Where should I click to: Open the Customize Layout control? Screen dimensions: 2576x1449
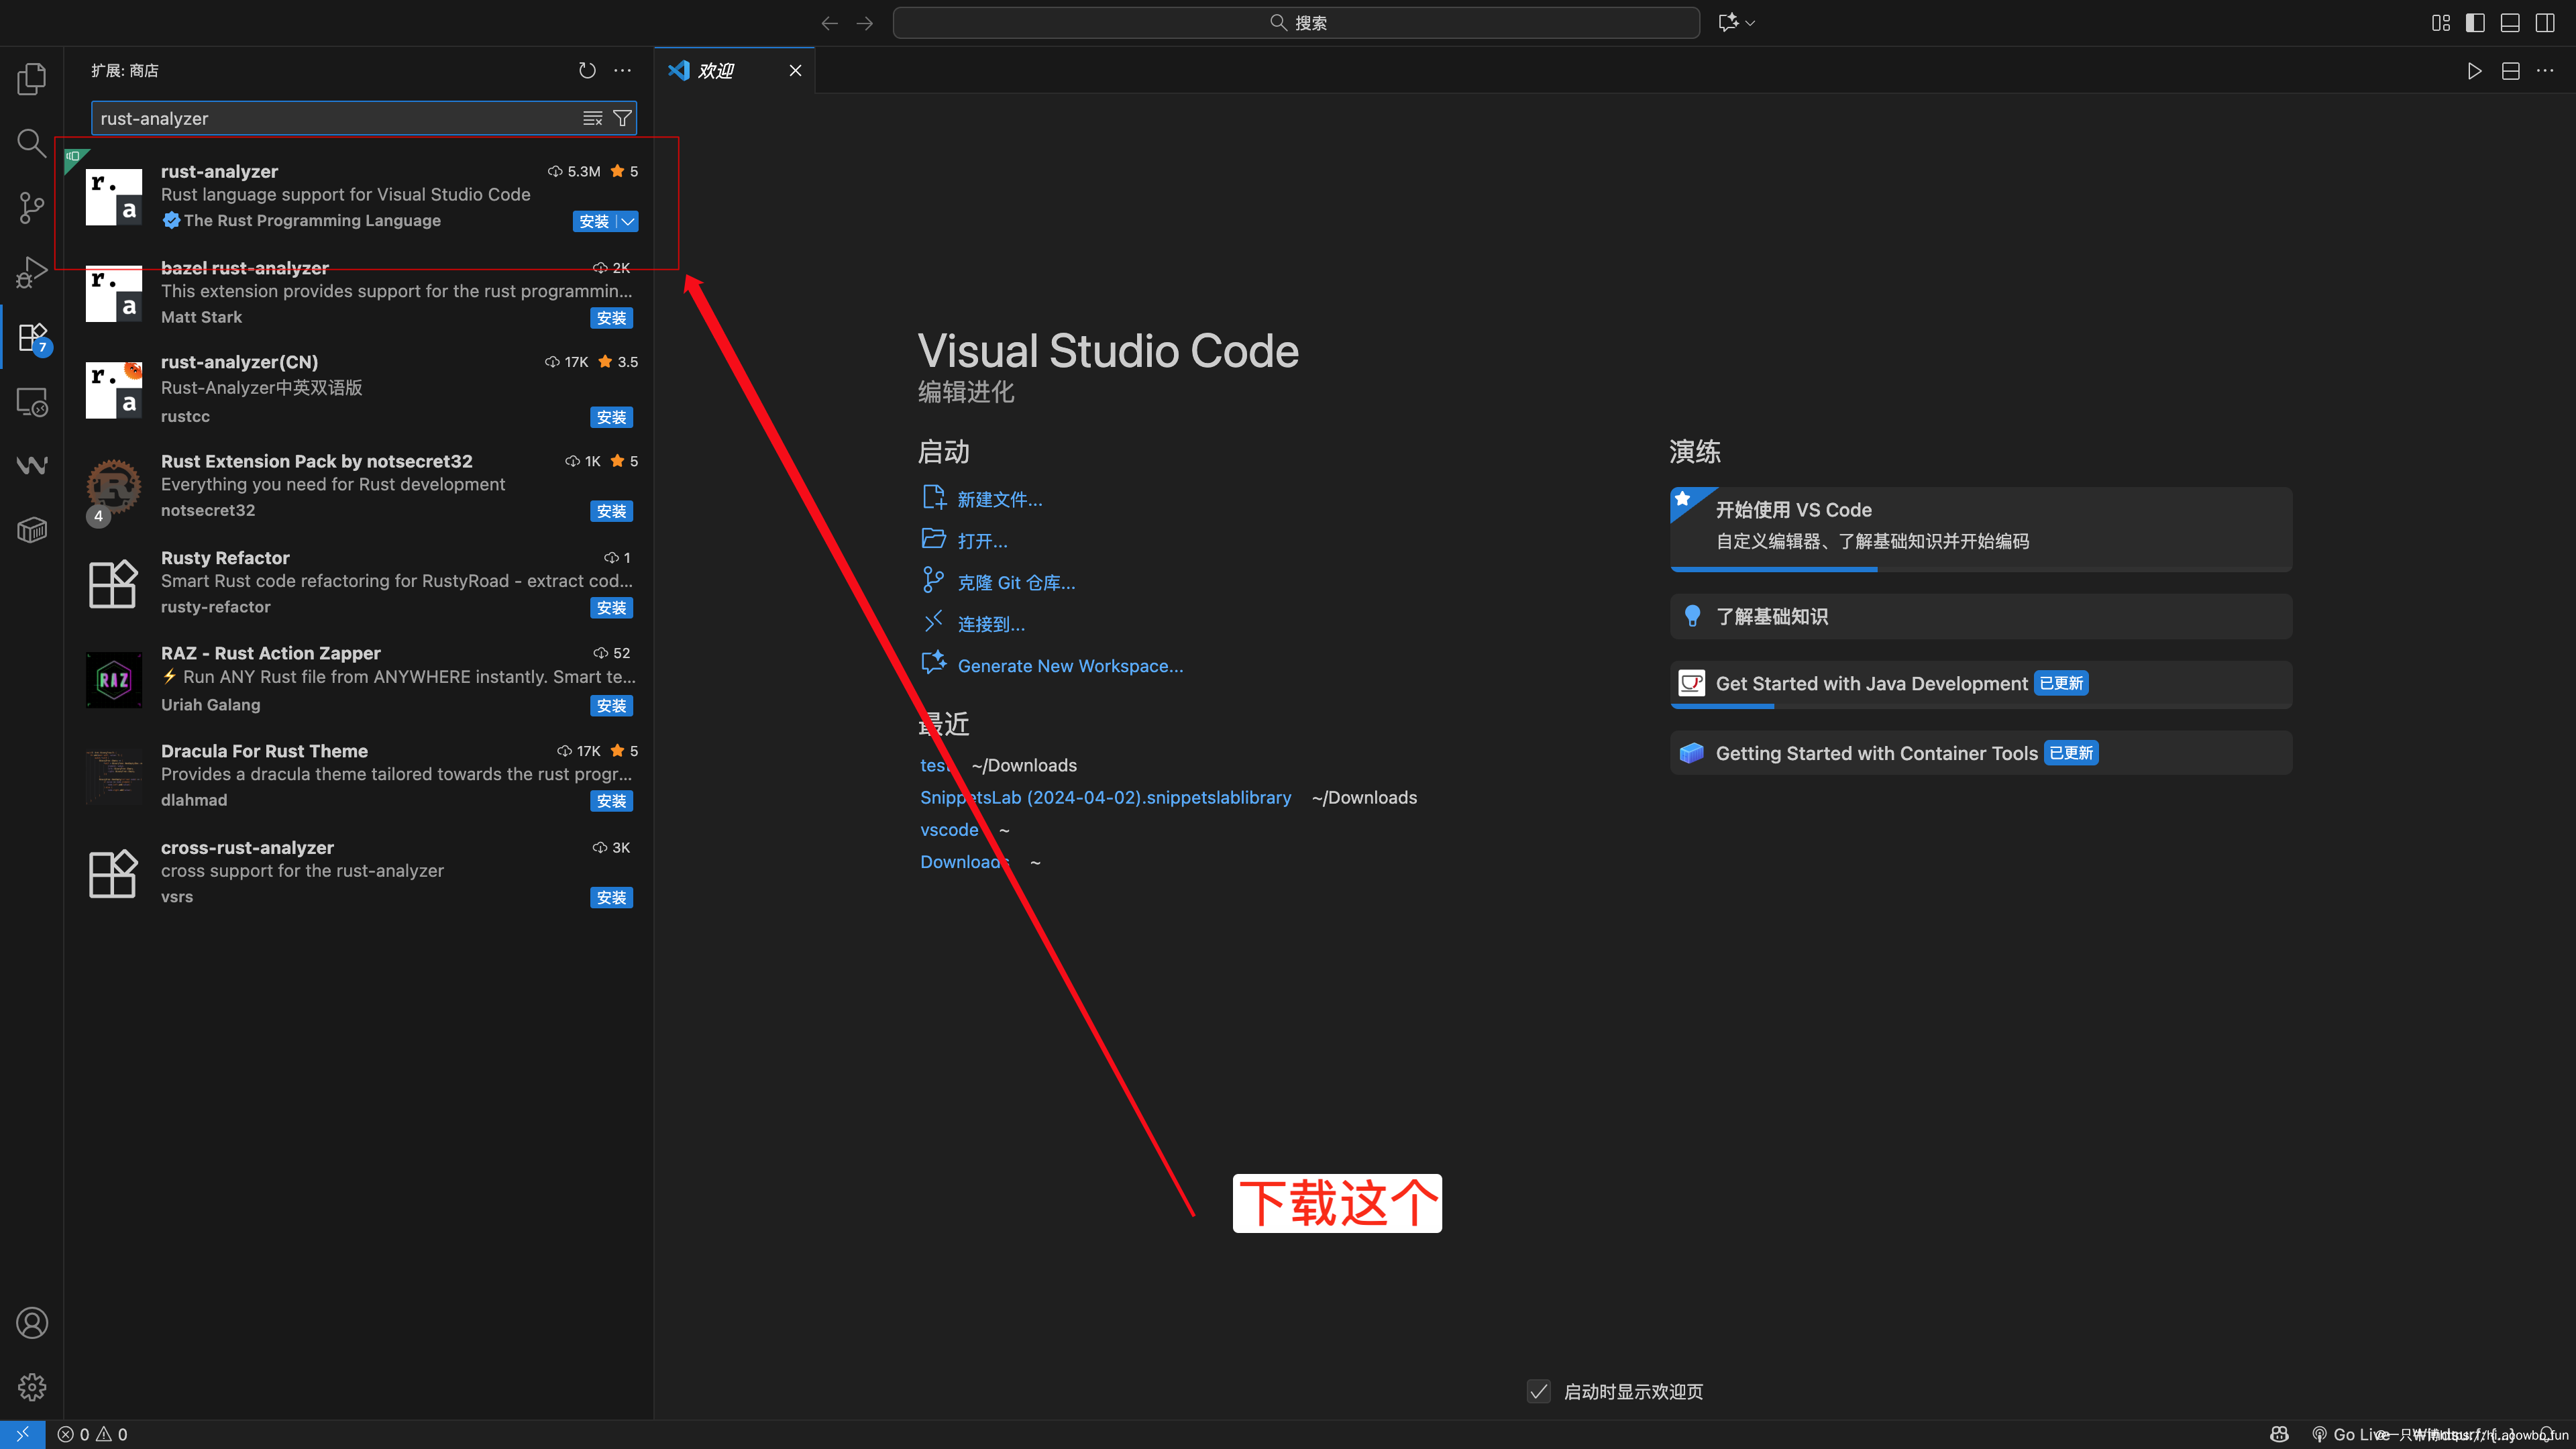click(x=2440, y=22)
